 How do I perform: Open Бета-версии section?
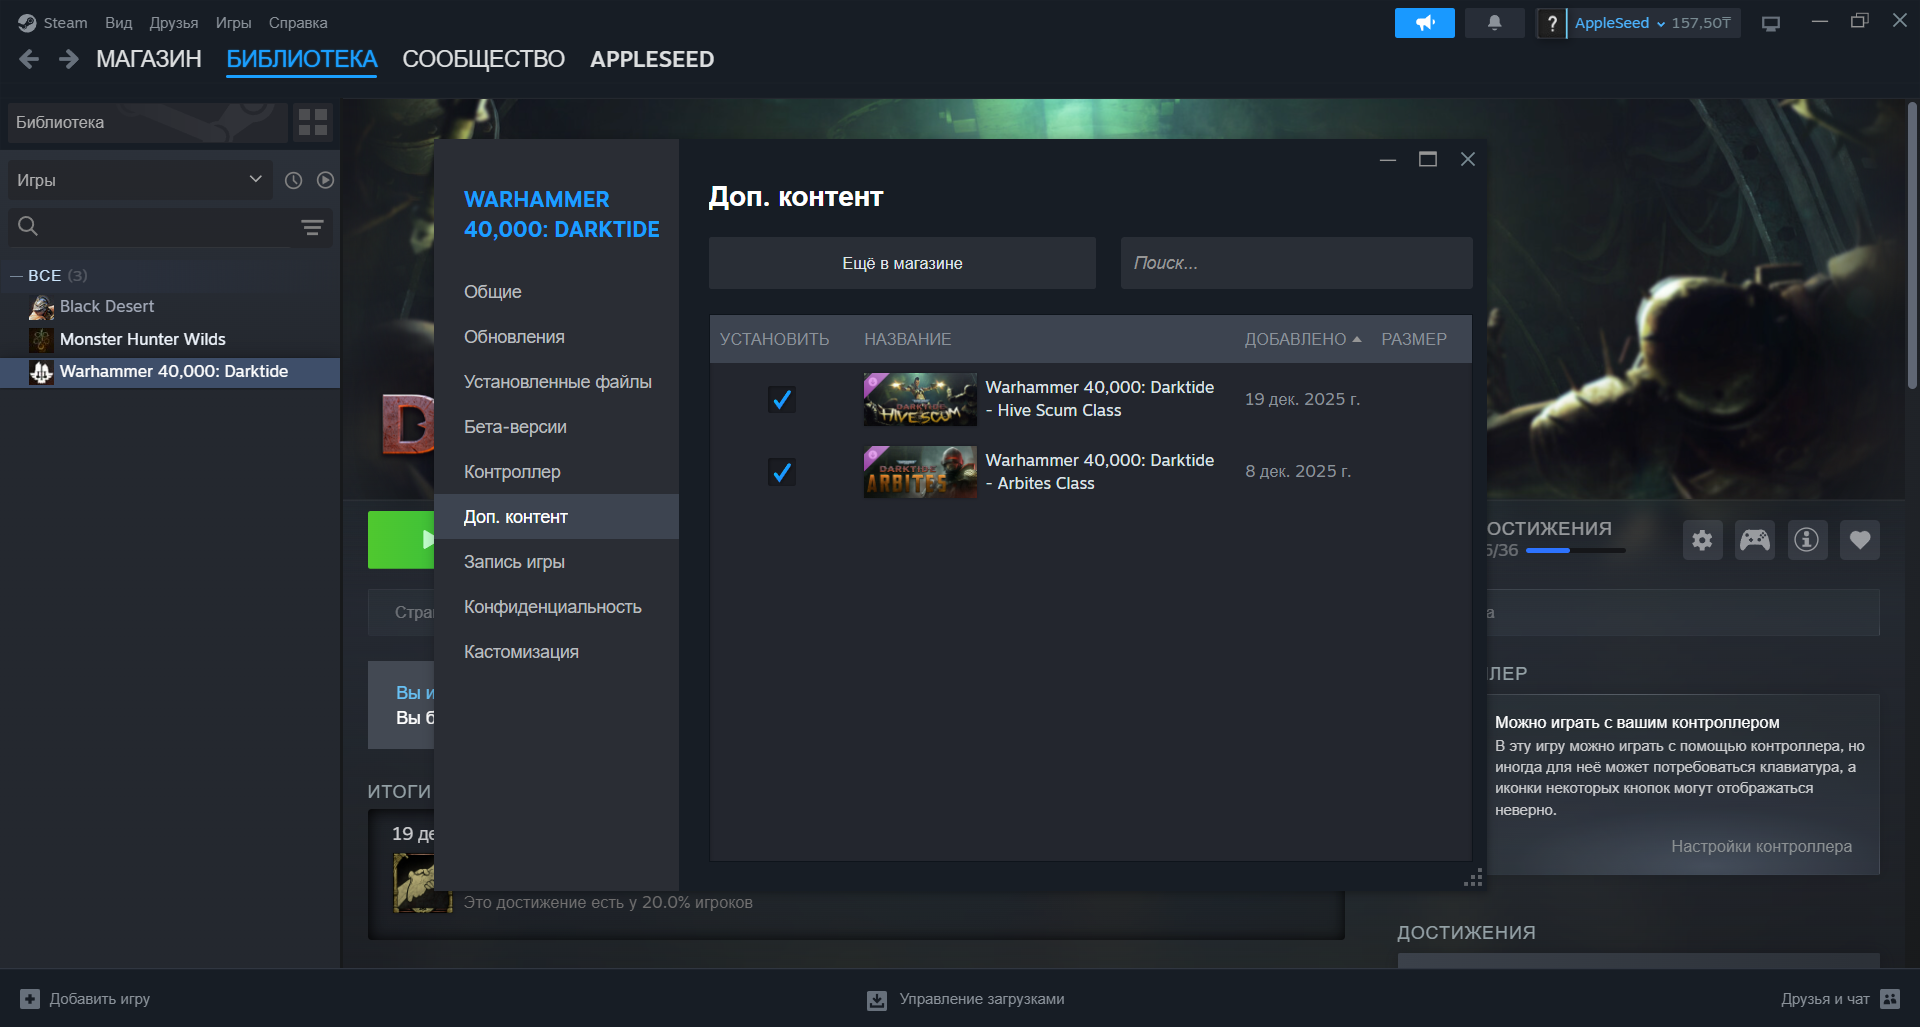click(x=556, y=427)
